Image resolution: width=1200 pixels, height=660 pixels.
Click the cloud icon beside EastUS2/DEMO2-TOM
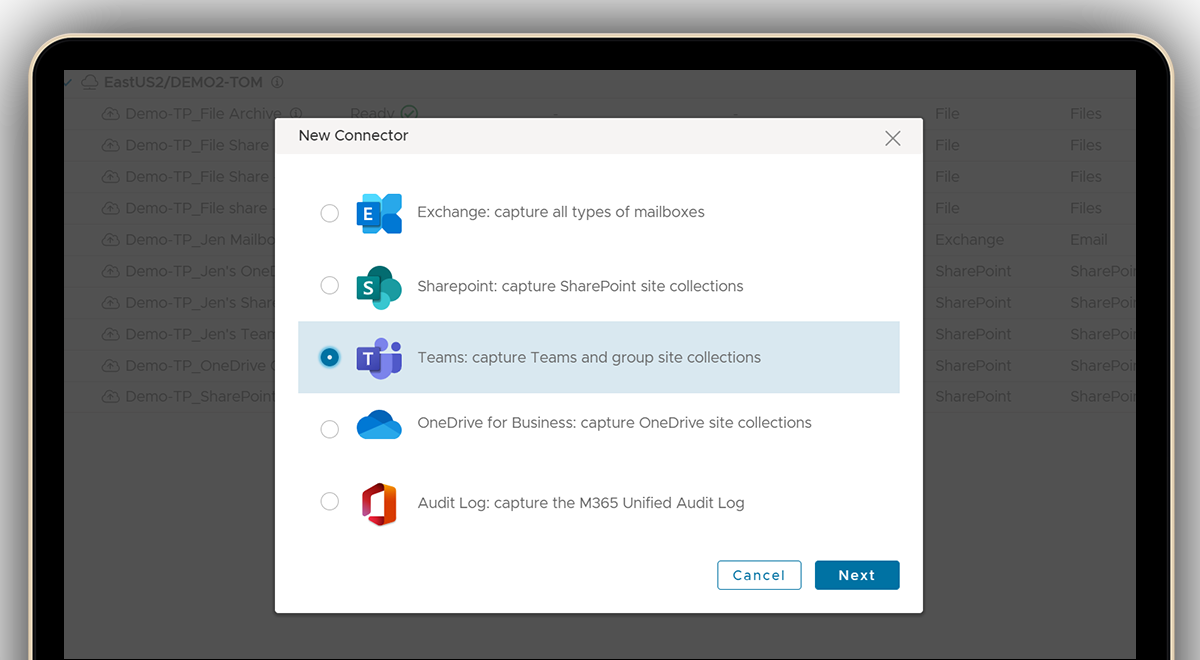[x=90, y=82]
